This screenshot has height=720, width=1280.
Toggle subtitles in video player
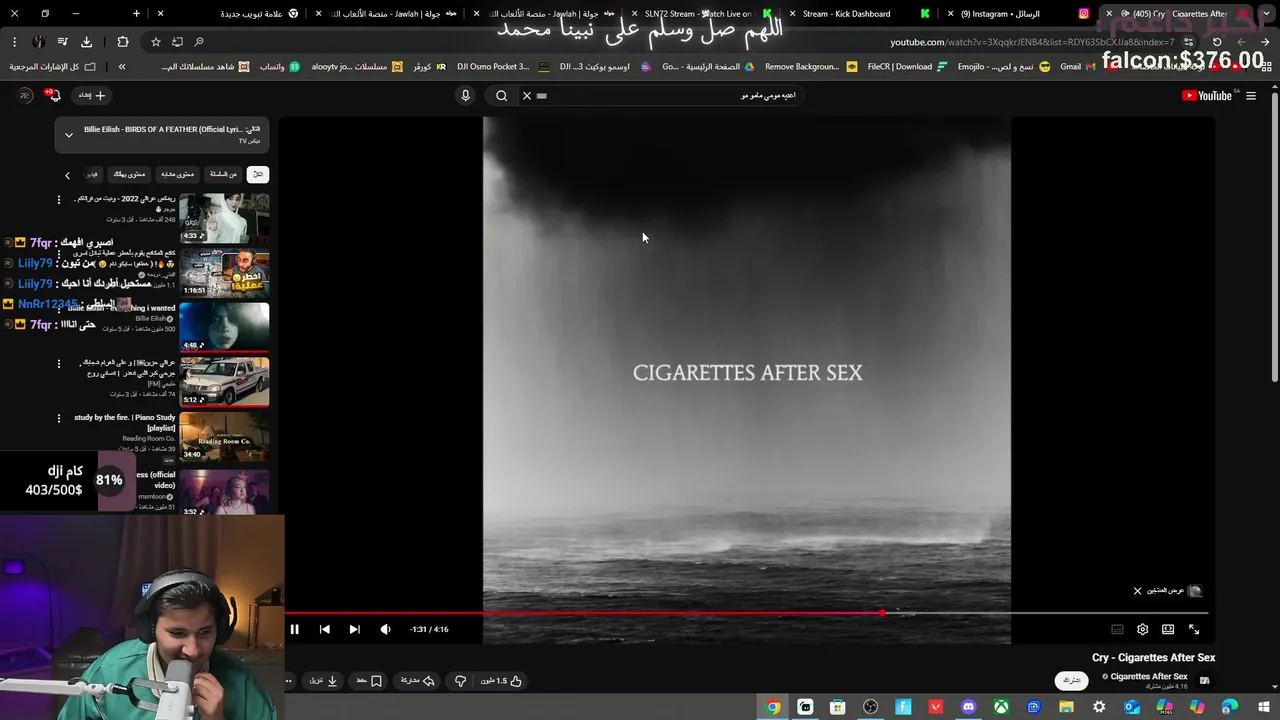(x=1117, y=629)
